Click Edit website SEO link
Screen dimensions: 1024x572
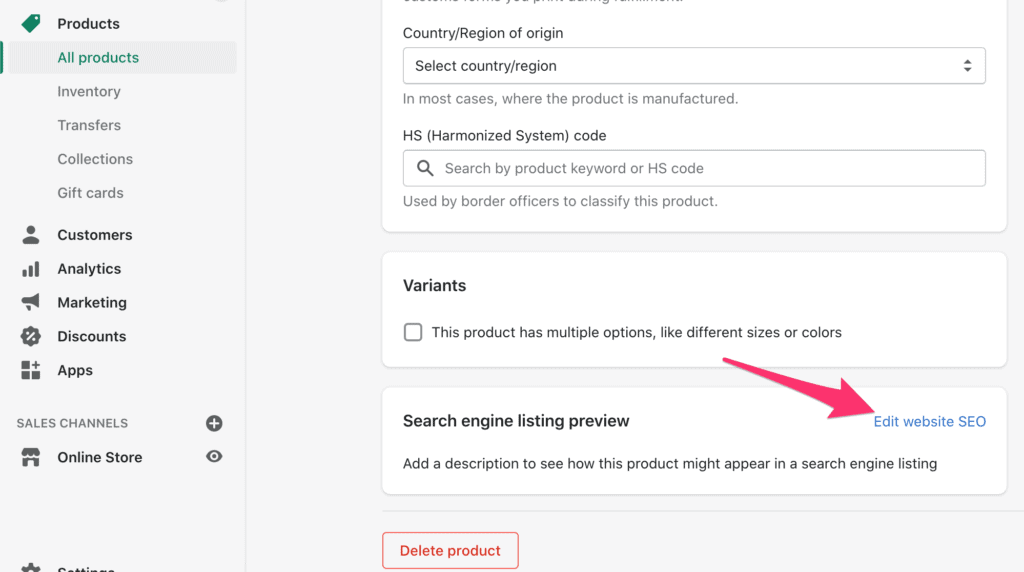930,422
